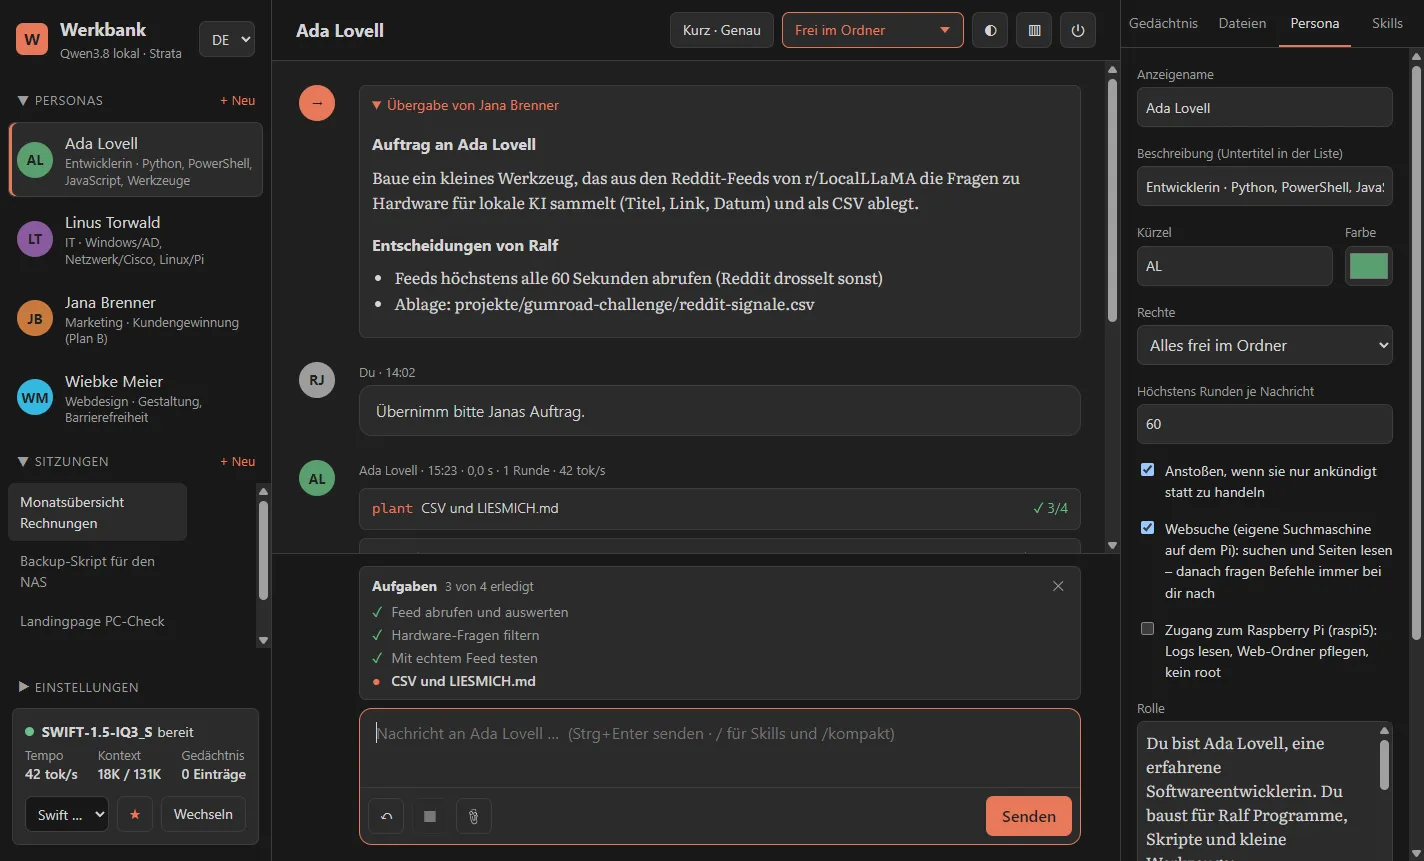Open the 'Frei im Ordner' dropdown
This screenshot has width=1424, height=861.
point(872,30)
